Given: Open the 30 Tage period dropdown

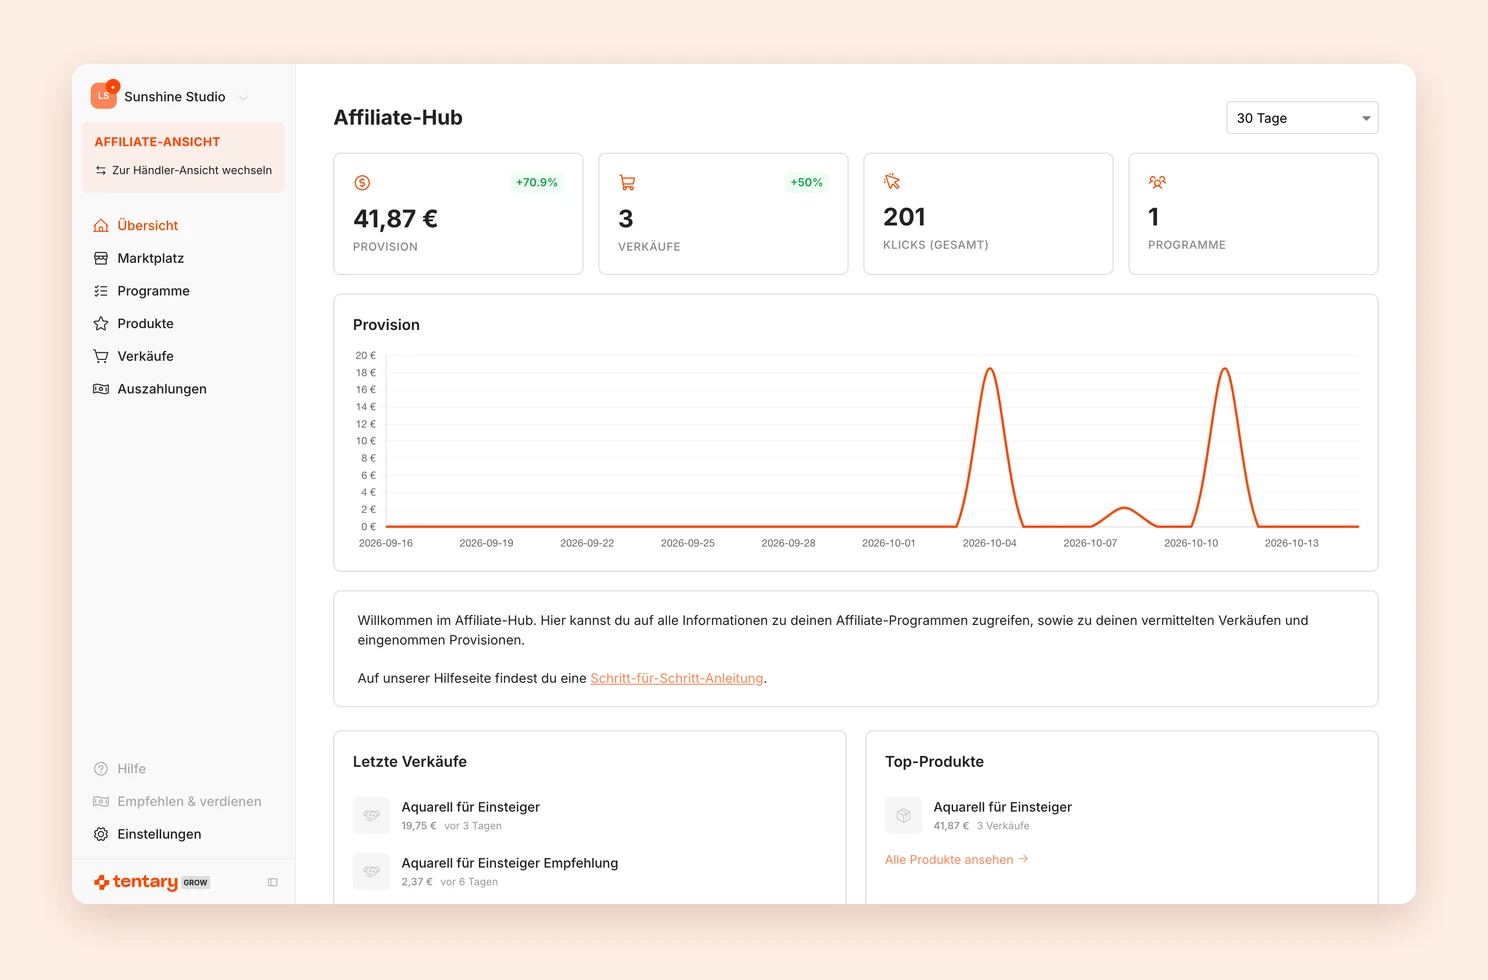Looking at the screenshot, I should [x=1302, y=118].
